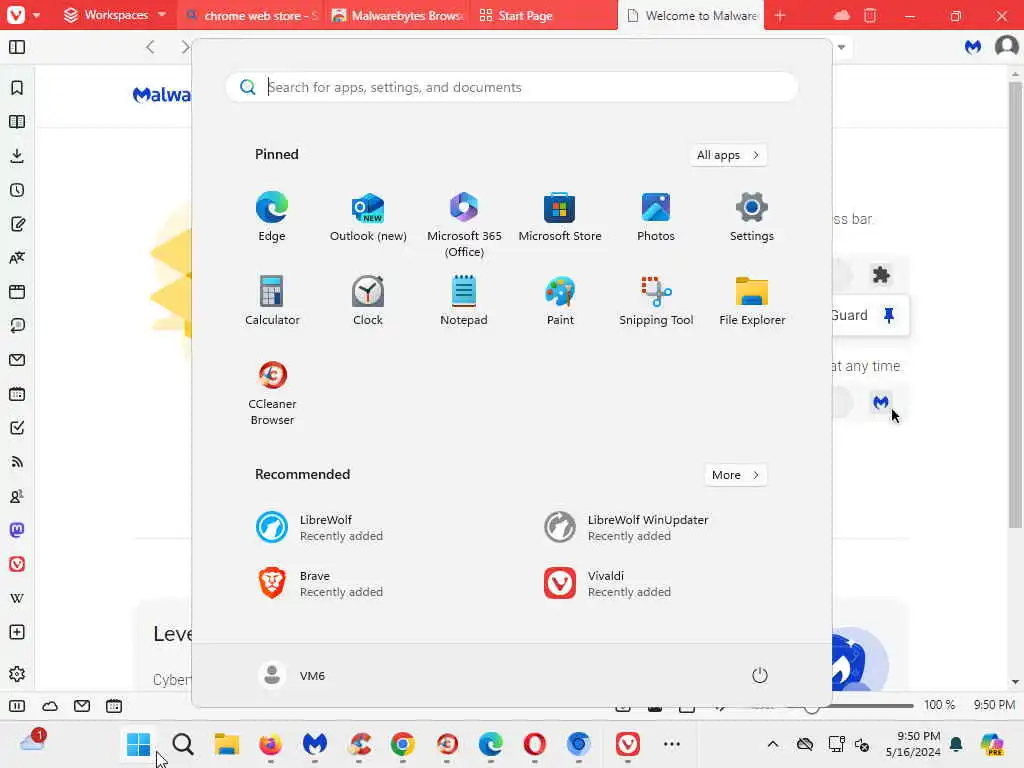Open Vivaldi Notes panel
This screenshot has height=768, width=1024.
point(17,224)
